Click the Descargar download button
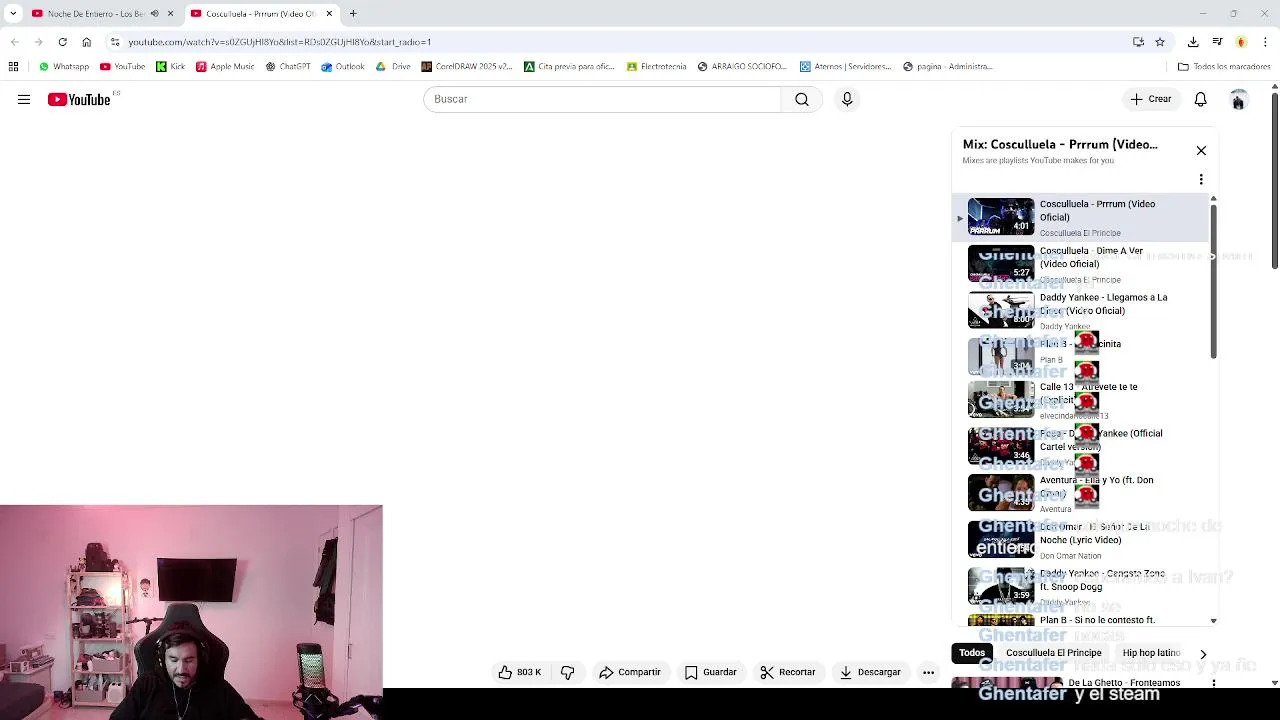This screenshot has height=720, width=1280. [870, 672]
